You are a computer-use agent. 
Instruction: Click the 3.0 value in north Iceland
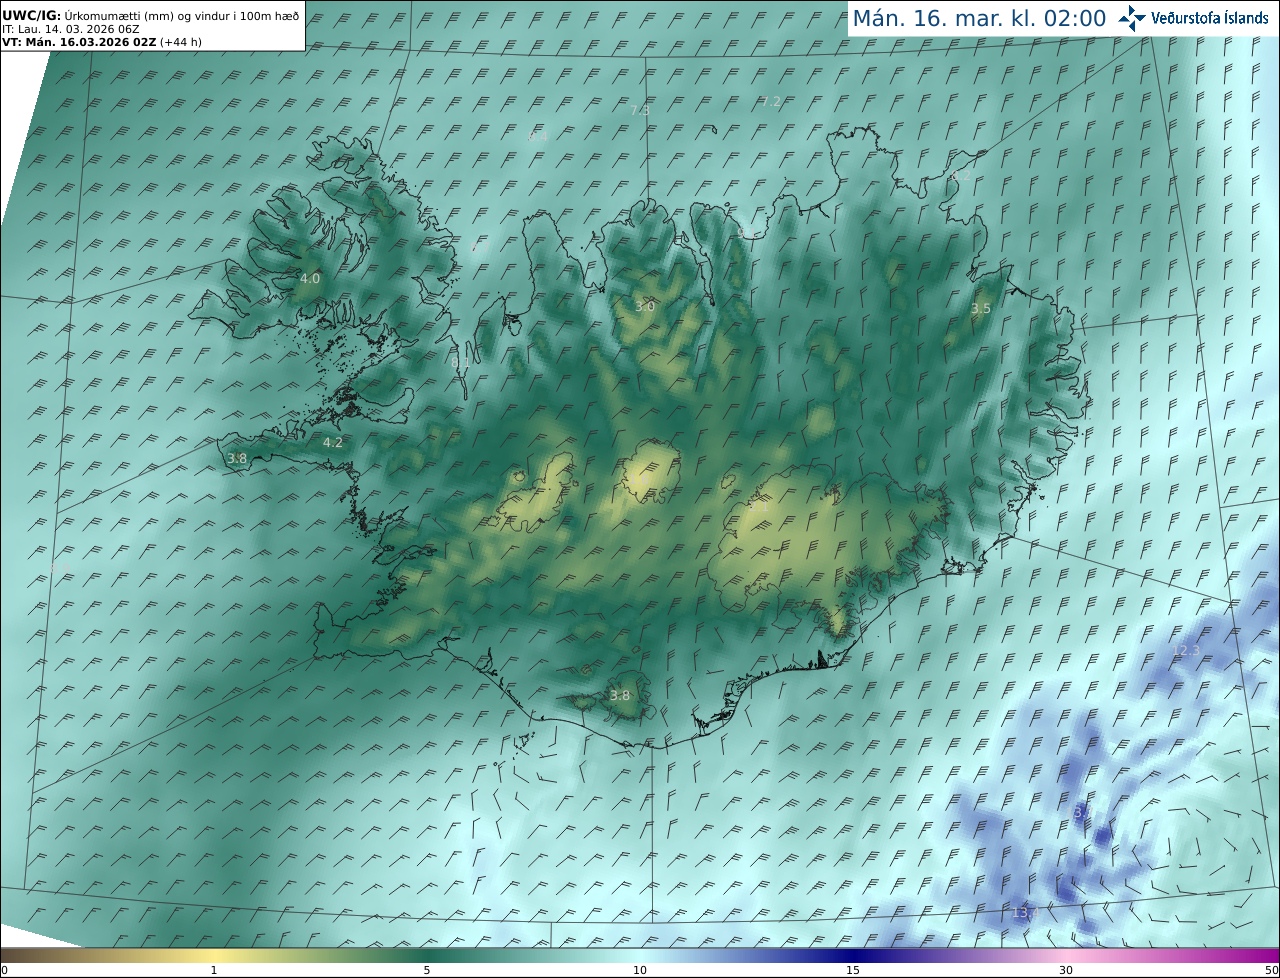click(x=645, y=306)
